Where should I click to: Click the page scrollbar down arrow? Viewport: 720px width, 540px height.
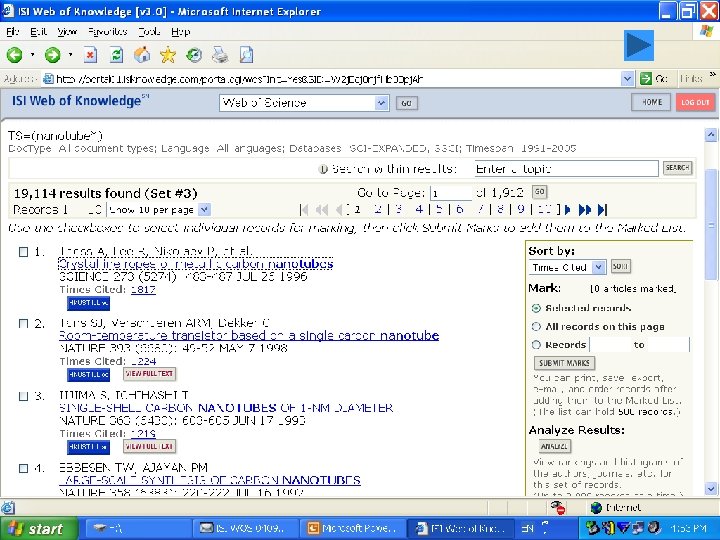(x=711, y=488)
